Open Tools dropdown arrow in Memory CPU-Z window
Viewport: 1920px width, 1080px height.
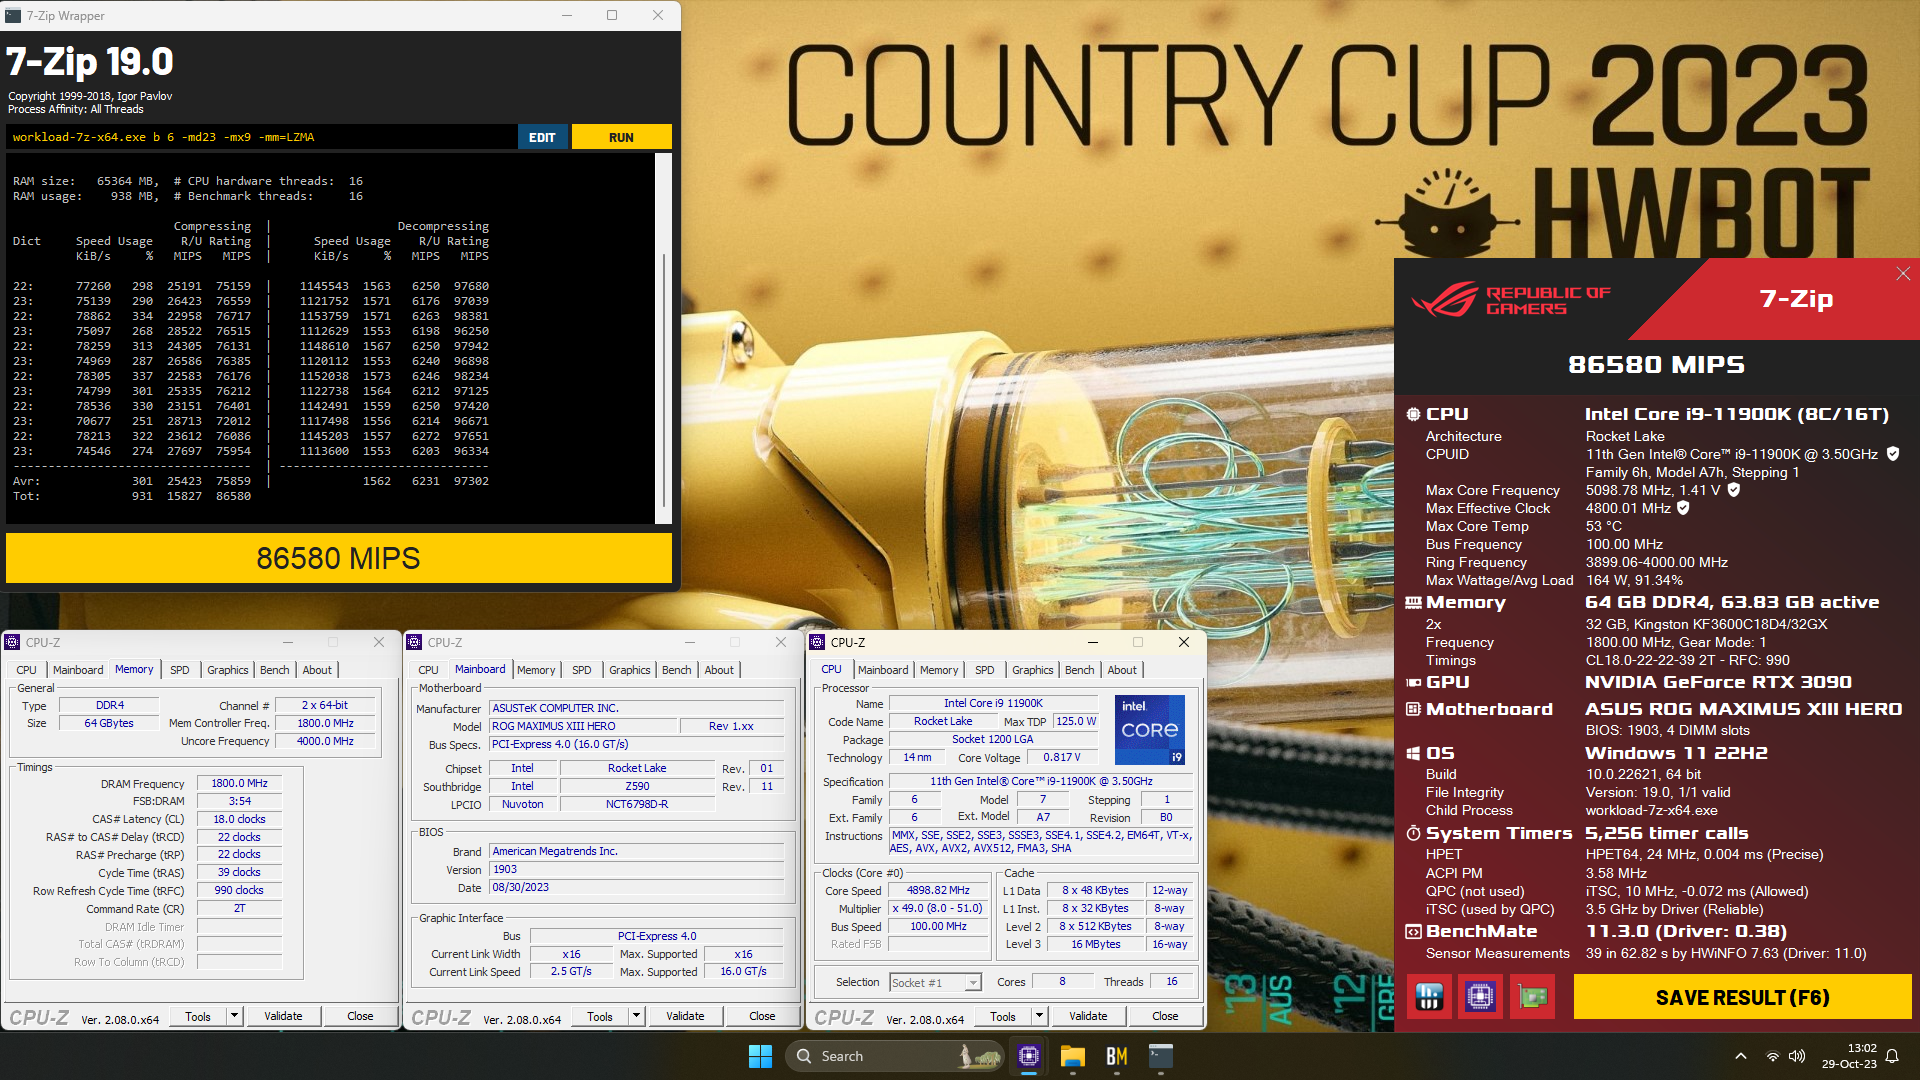pyautogui.click(x=234, y=1016)
